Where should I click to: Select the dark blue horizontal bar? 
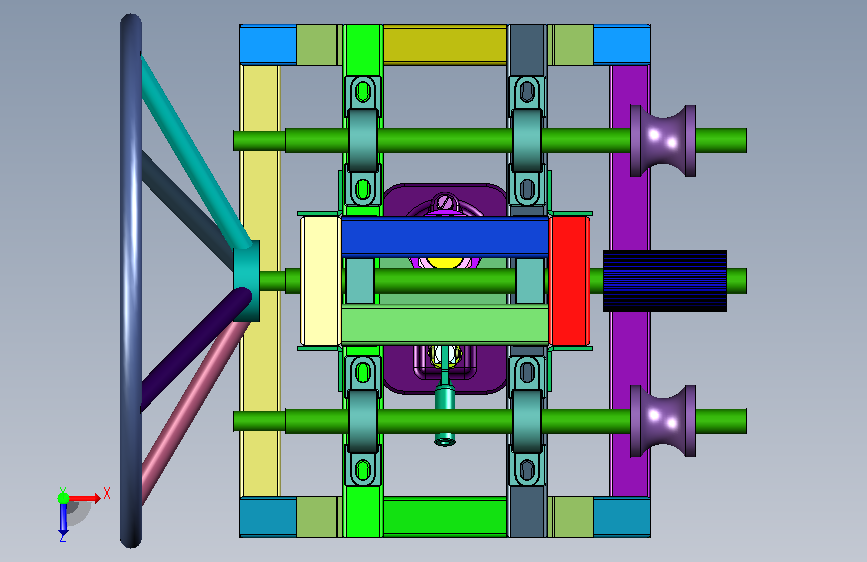(x=445, y=237)
